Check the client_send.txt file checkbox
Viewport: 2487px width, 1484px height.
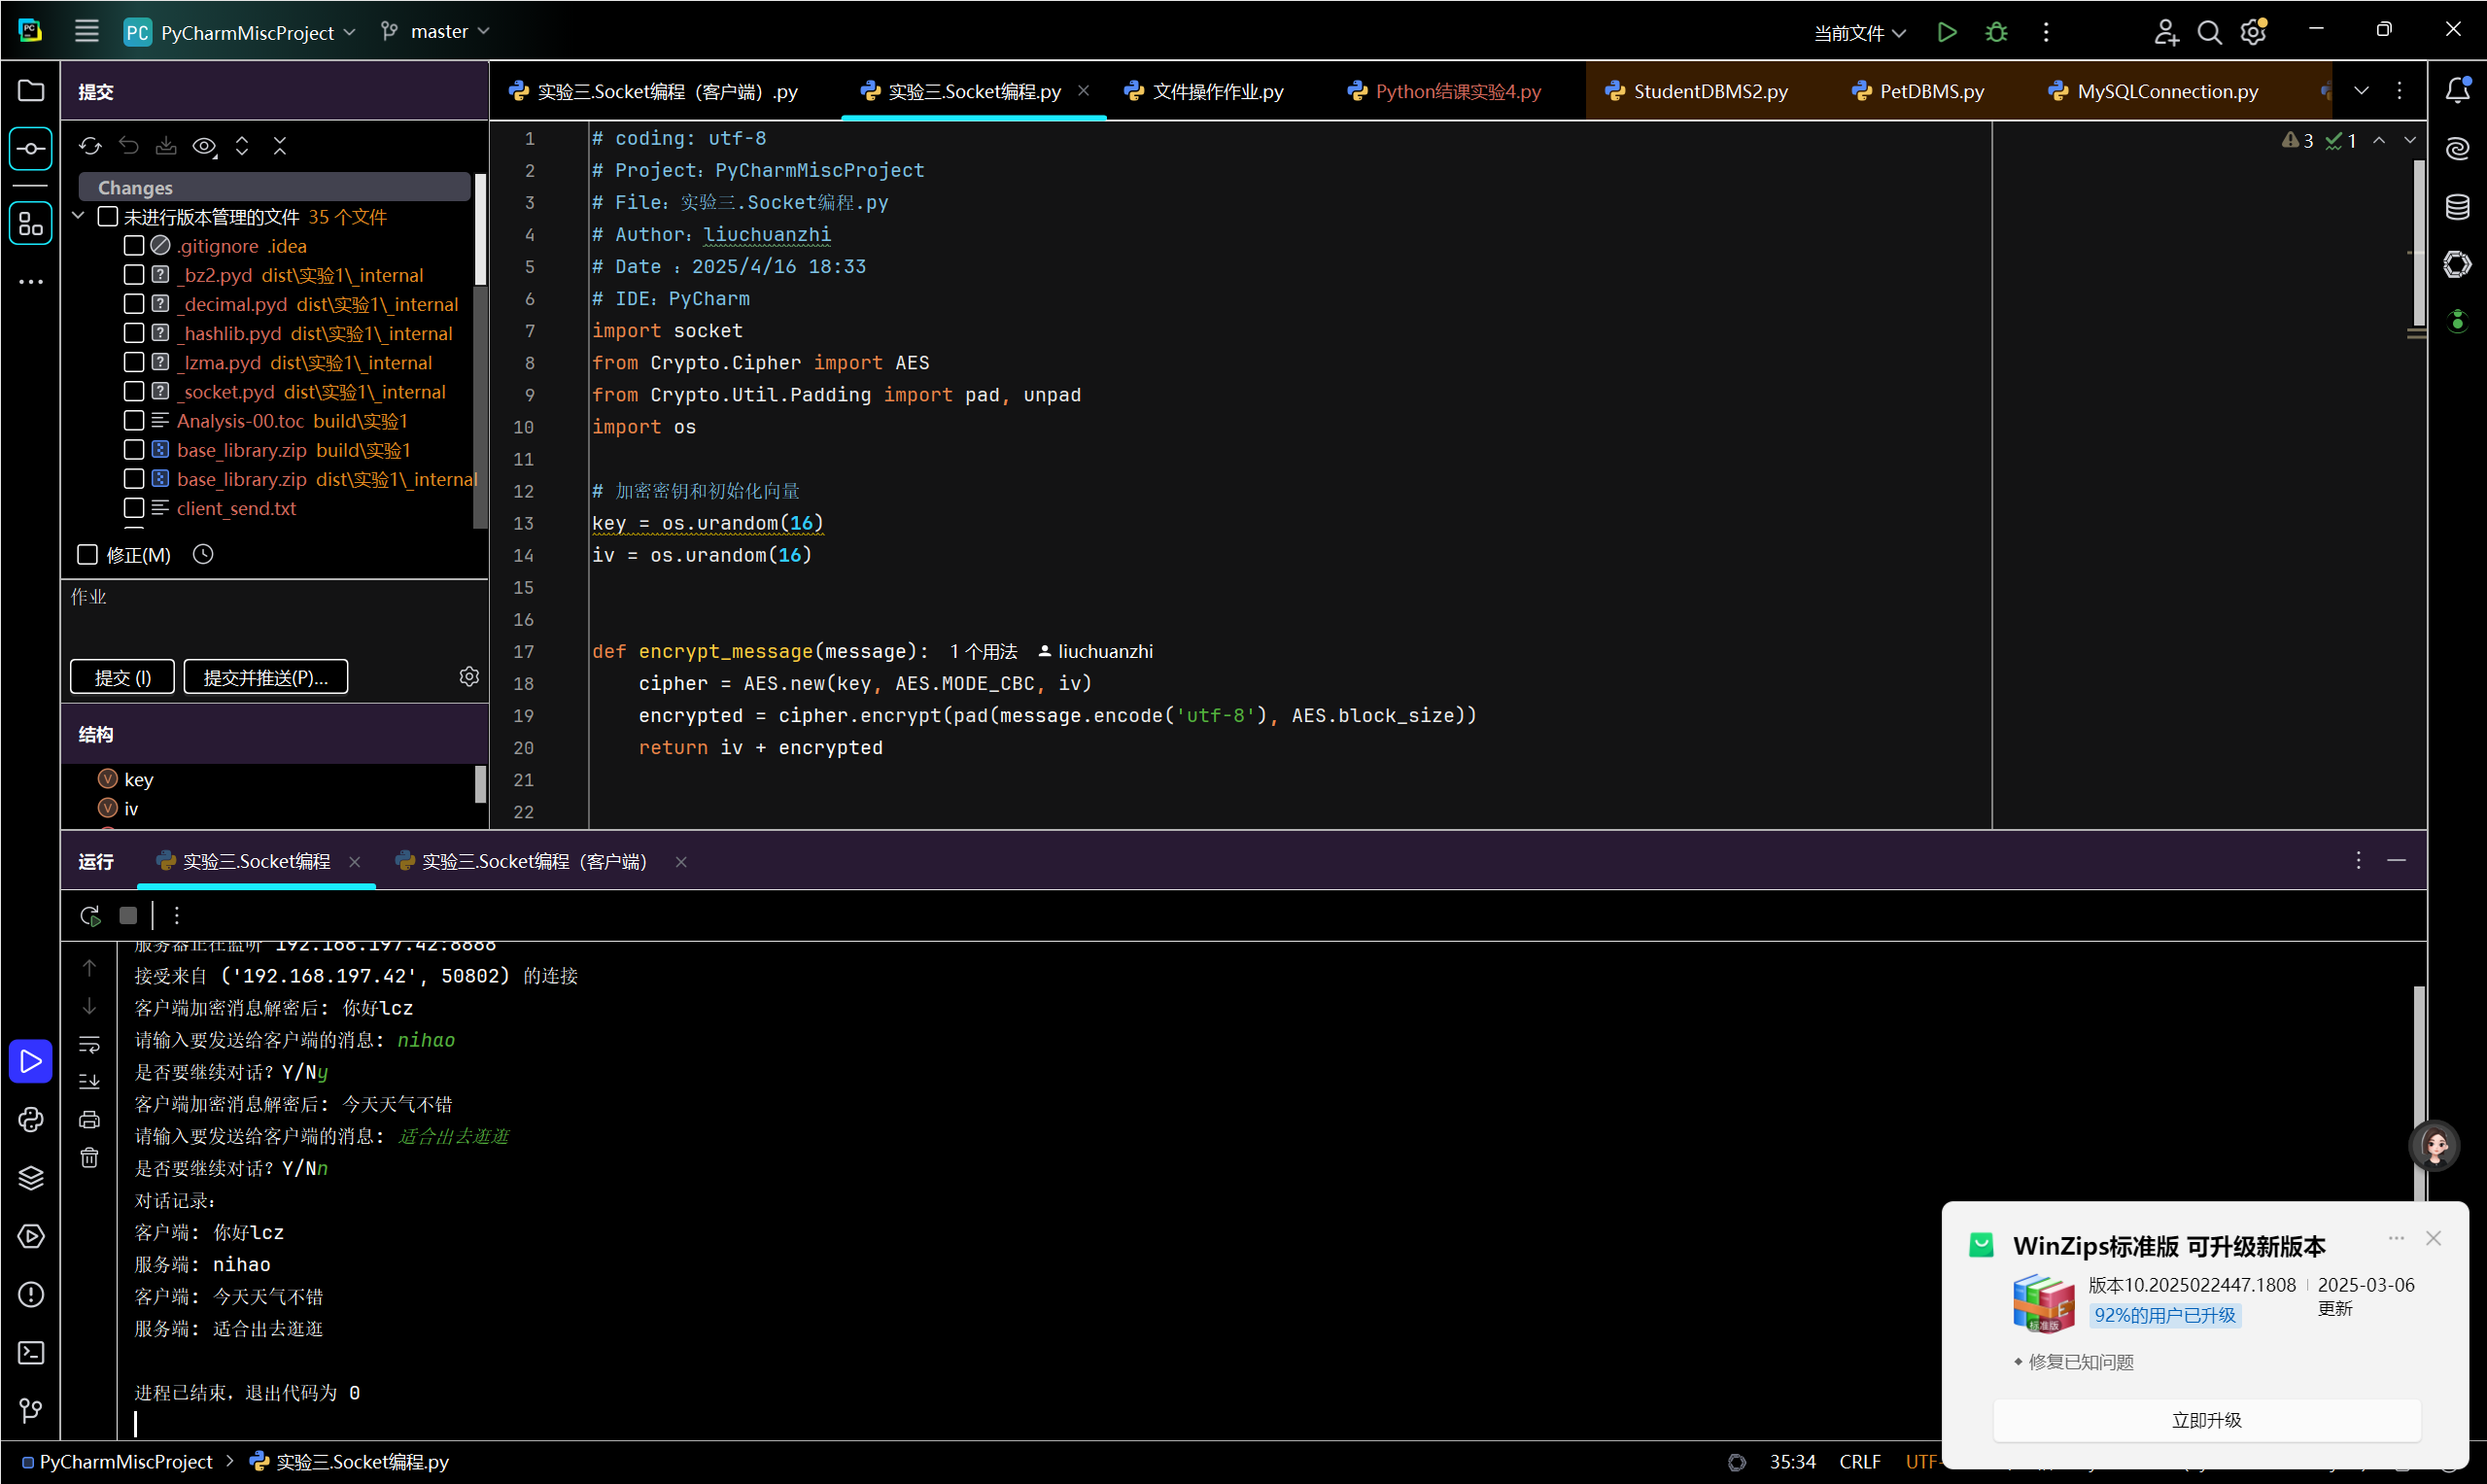[134, 508]
